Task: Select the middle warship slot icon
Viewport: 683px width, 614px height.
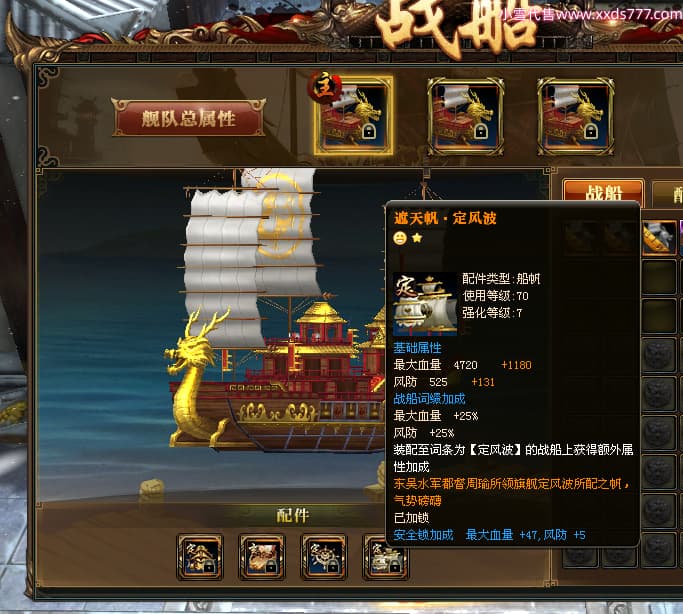Action: point(466,117)
